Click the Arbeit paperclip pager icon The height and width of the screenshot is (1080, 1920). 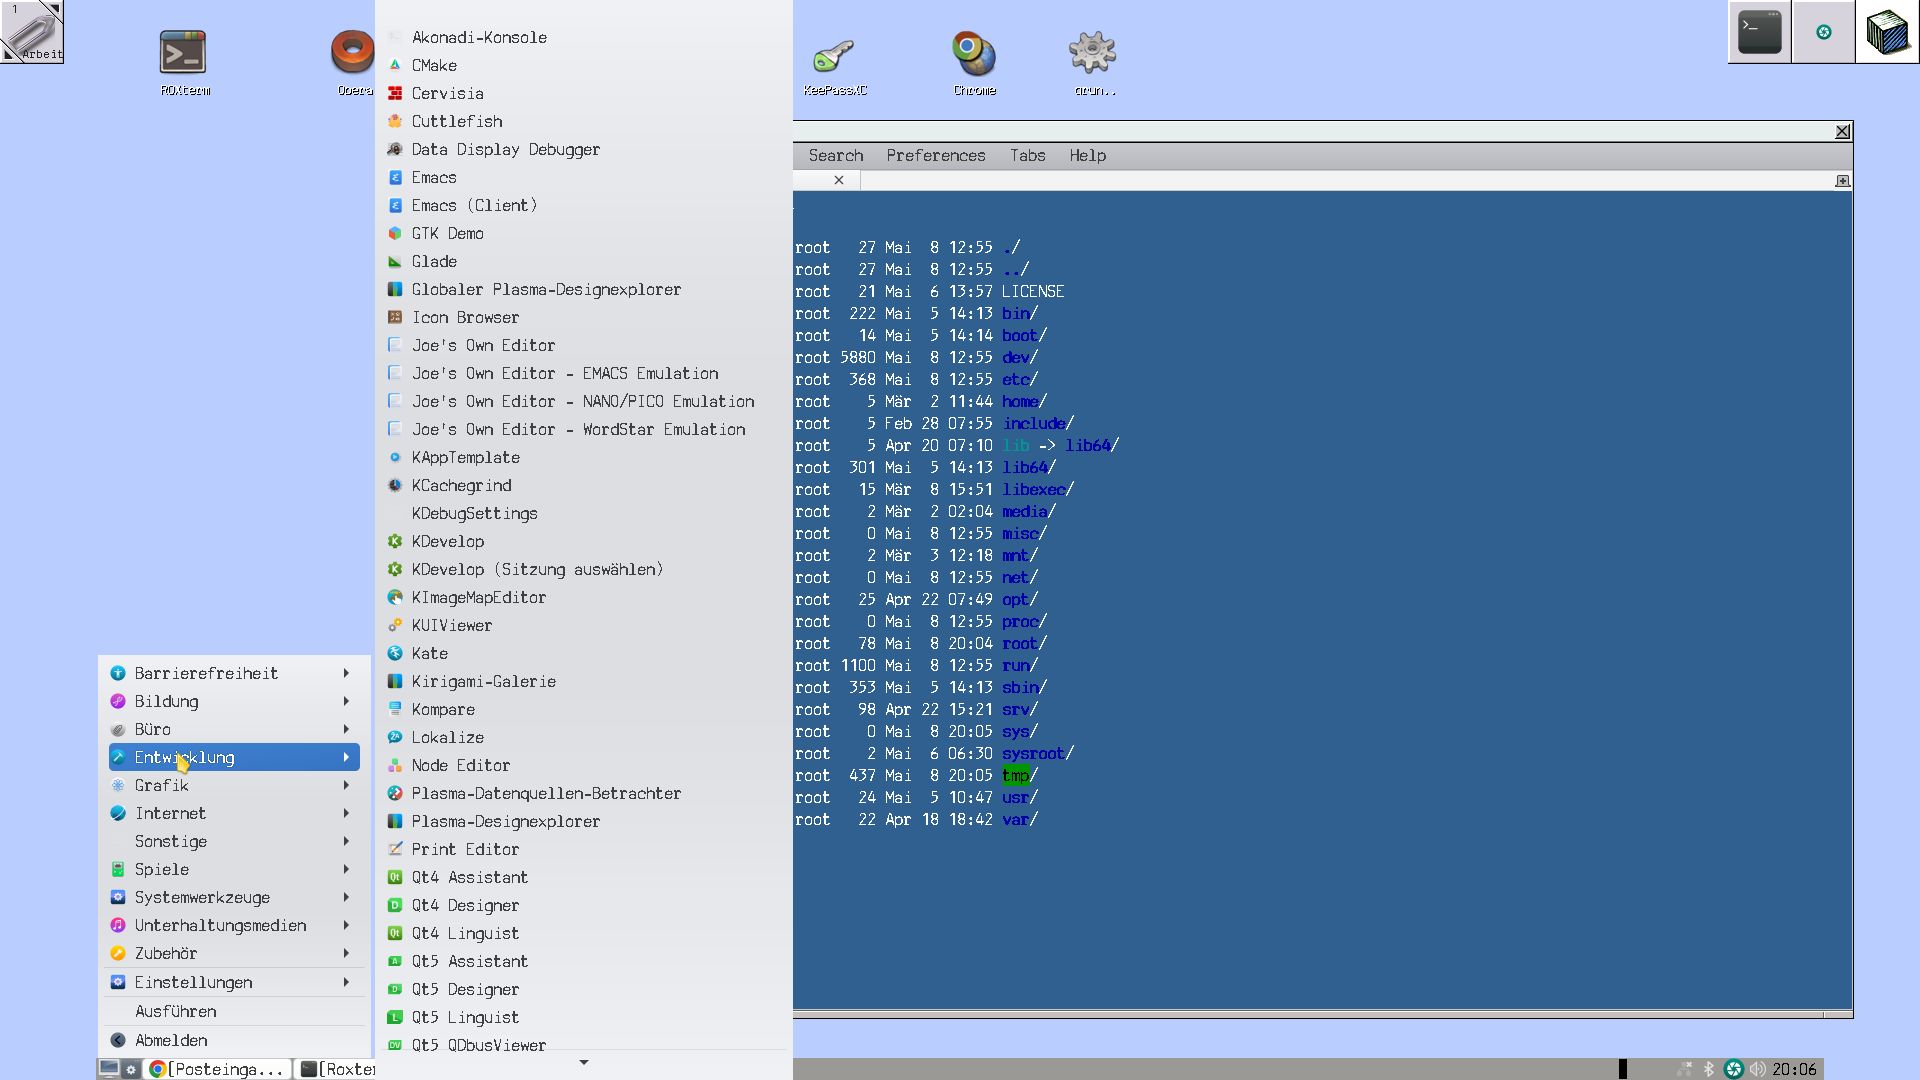coord(32,31)
